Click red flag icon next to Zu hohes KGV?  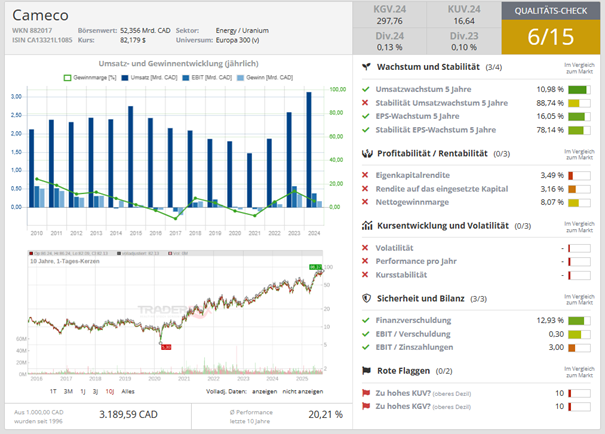pyautogui.click(x=366, y=406)
